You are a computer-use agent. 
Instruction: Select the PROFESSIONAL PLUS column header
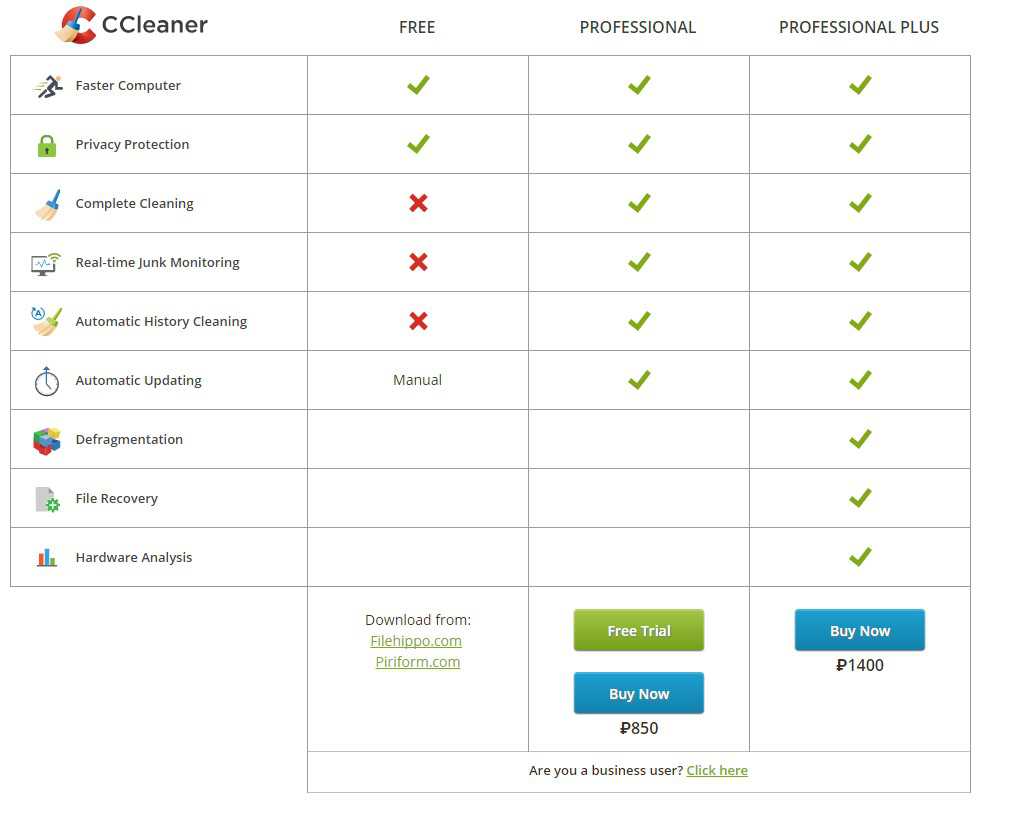pos(859,28)
